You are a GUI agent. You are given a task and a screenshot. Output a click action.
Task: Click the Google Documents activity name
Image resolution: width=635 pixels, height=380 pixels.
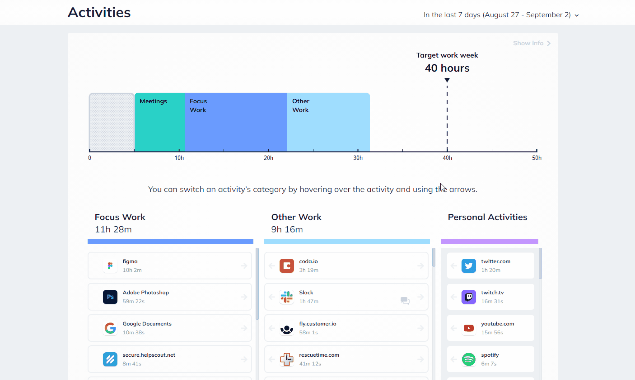click(147, 324)
